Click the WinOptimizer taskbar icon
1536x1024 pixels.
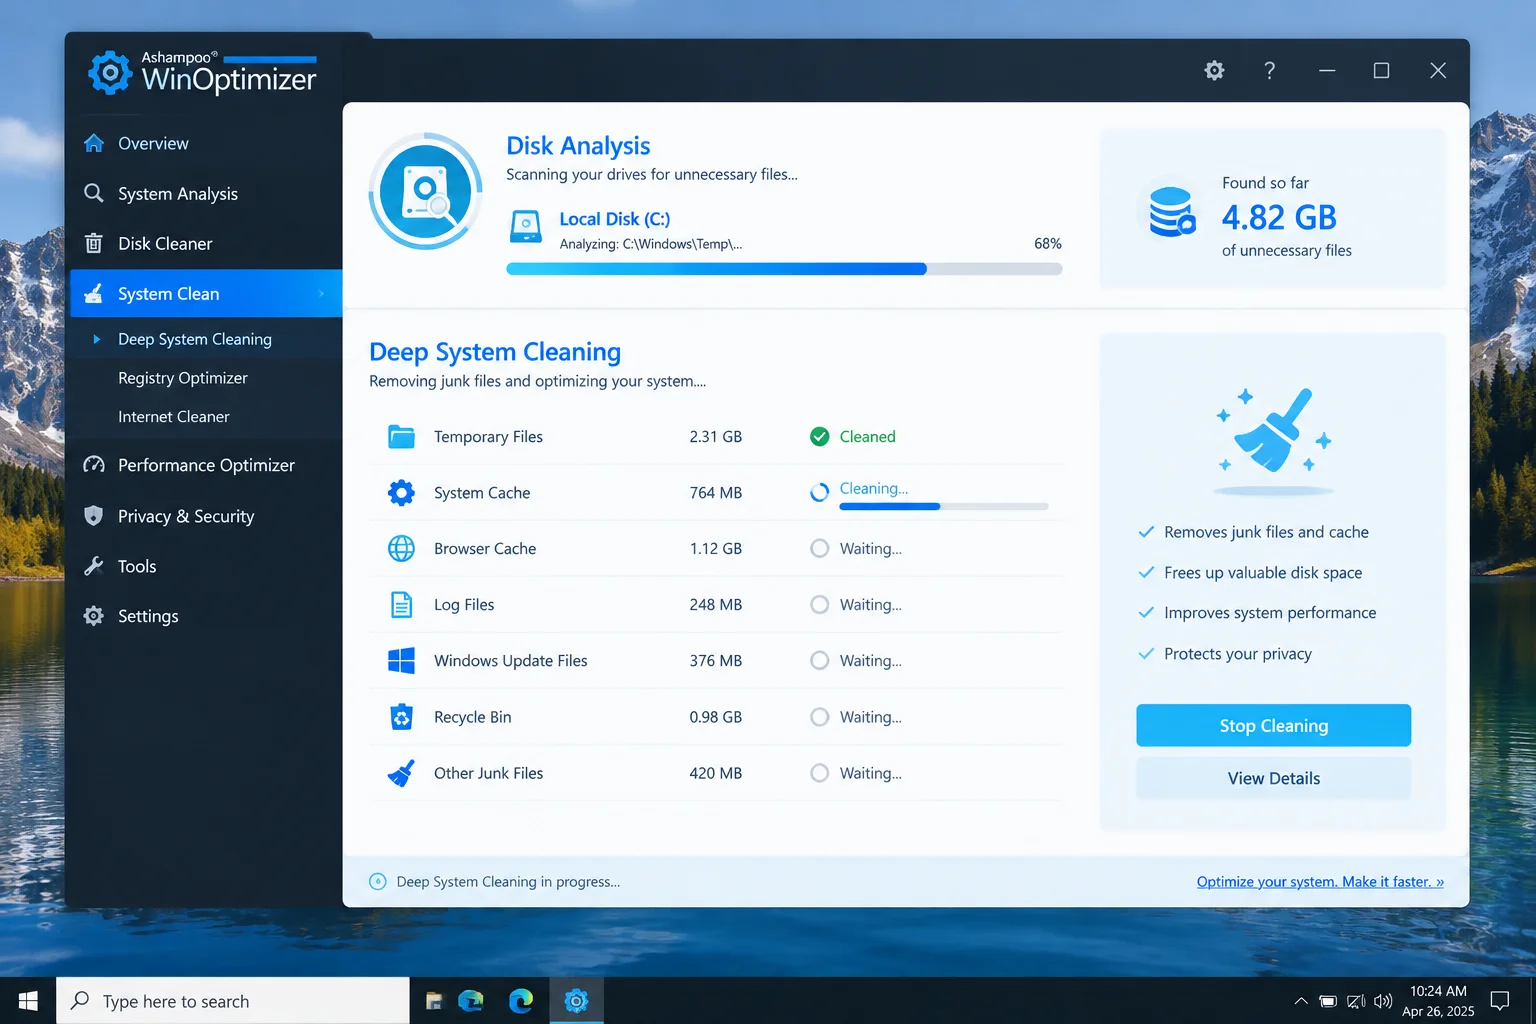click(576, 1001)
